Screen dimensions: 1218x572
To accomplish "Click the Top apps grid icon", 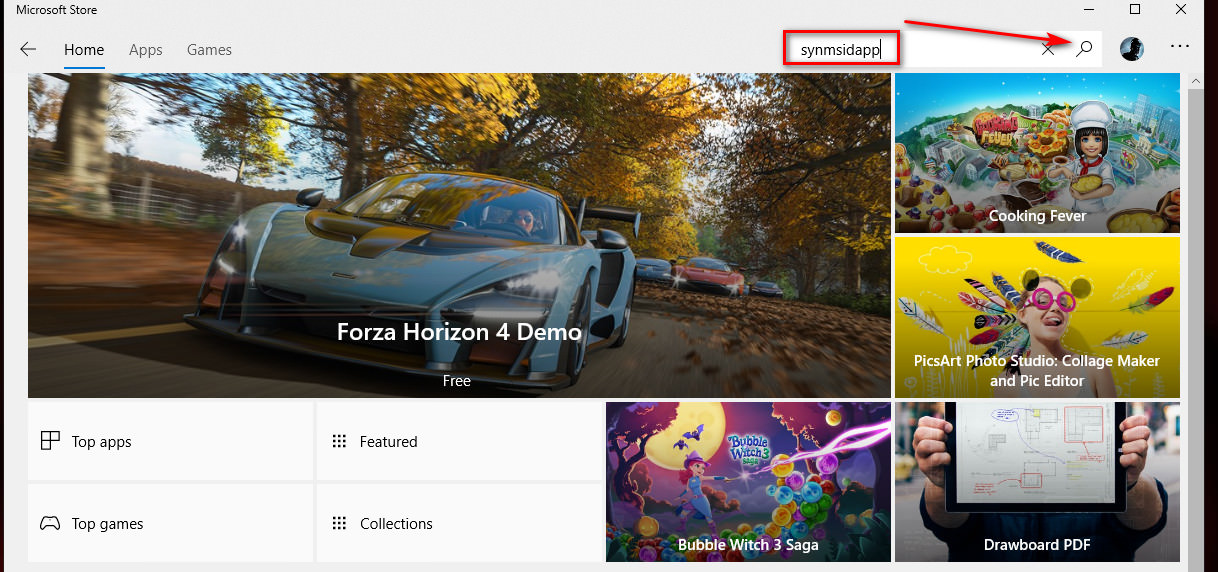I will tap(50, 441).
